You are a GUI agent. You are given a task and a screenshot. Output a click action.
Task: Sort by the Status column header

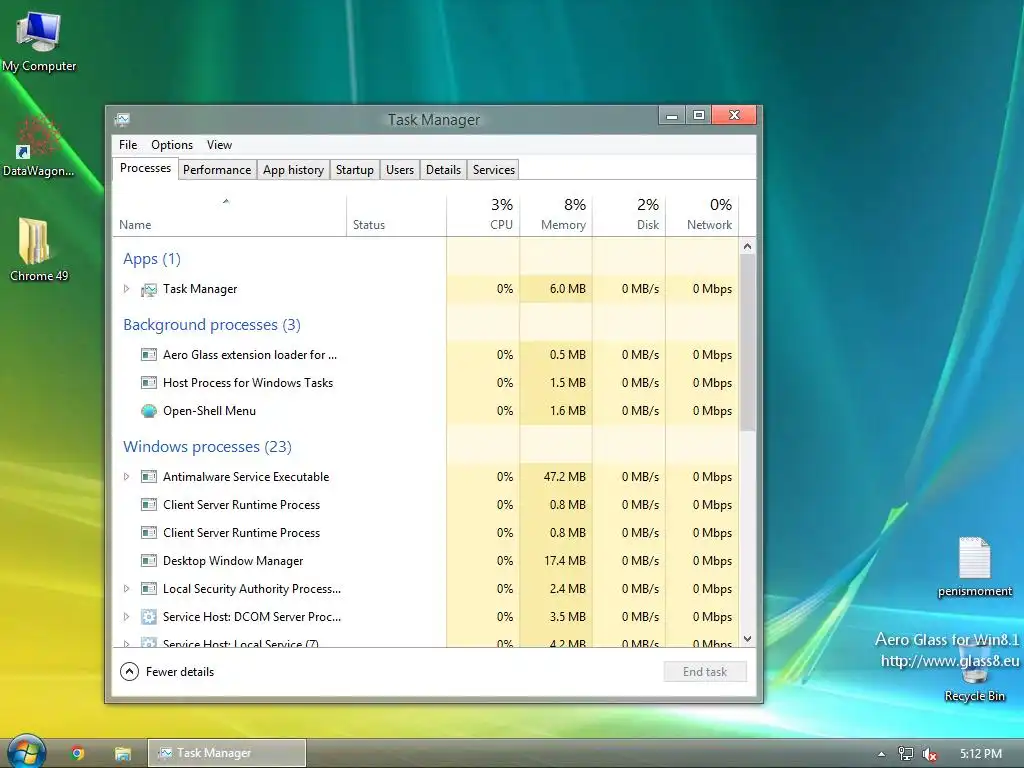tap(396, 216)
